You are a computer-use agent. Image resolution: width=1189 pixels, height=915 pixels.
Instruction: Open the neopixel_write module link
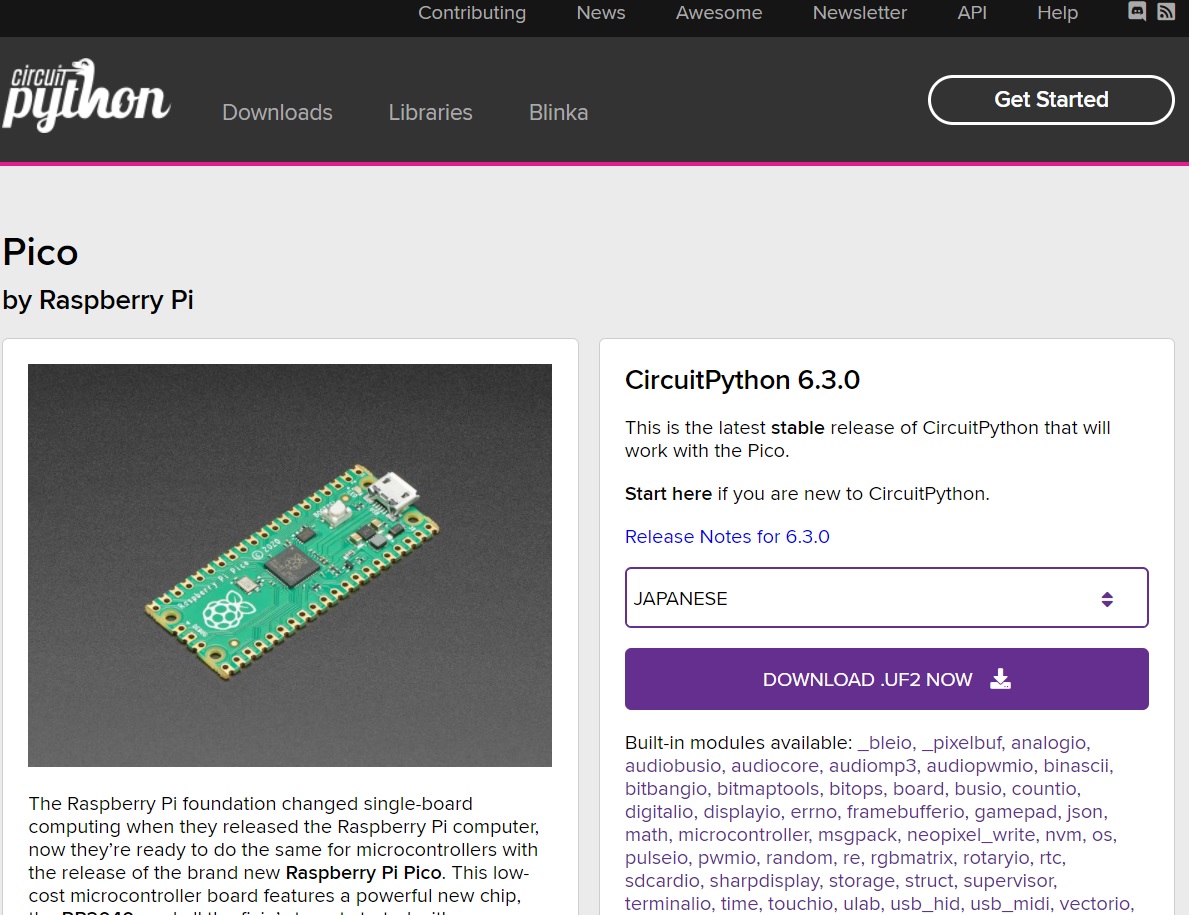pos(971,835)
